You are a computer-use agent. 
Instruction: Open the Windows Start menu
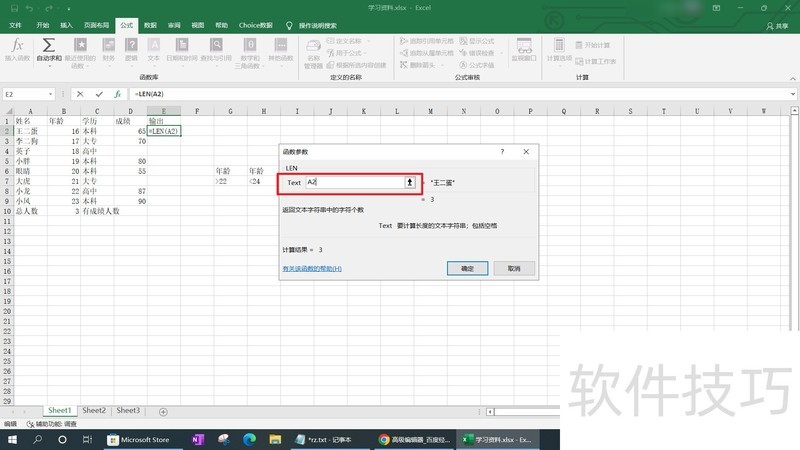point(12,439)
